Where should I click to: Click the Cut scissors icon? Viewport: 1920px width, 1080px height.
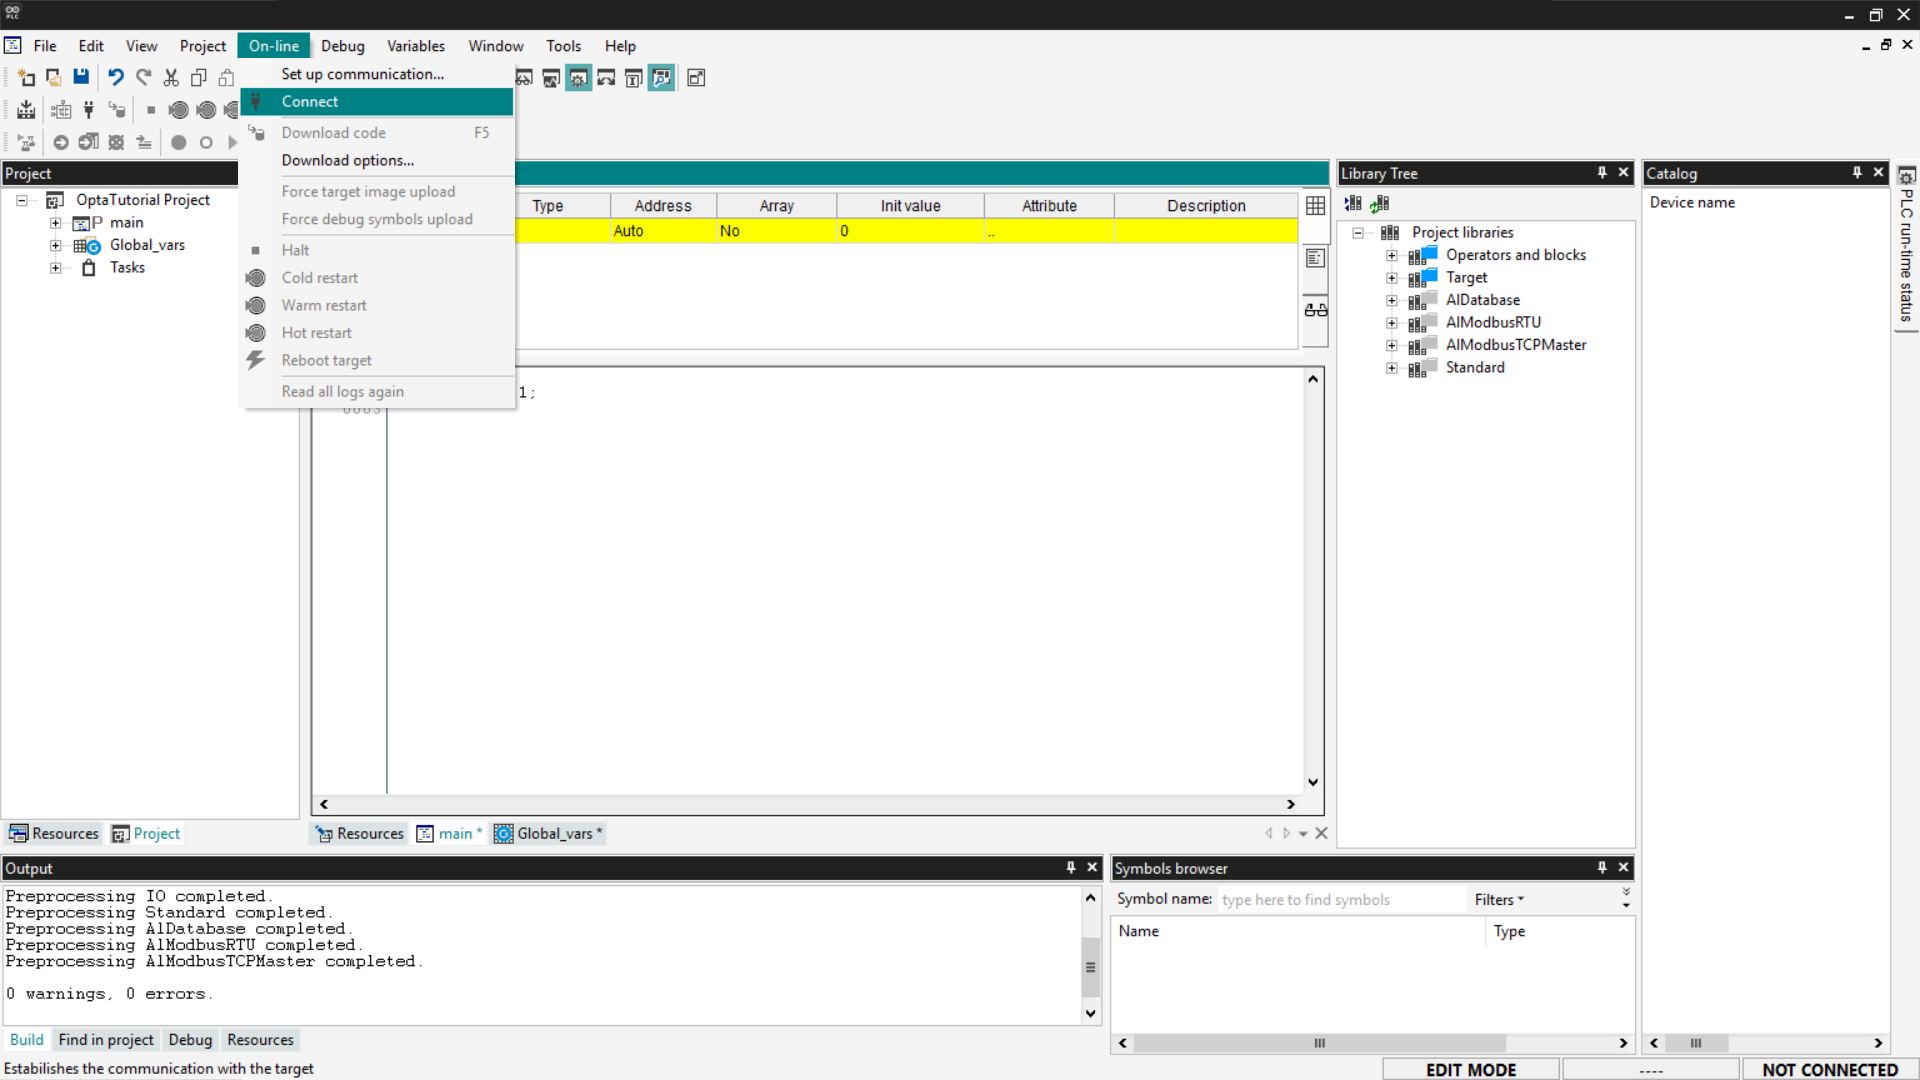coord(171,78)
